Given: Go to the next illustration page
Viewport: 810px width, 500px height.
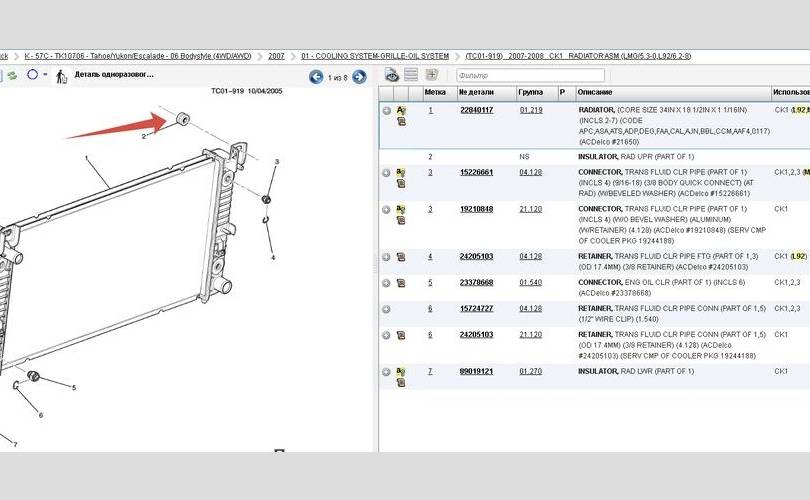Looking at the screenshot, I should [x=359, y=77].
